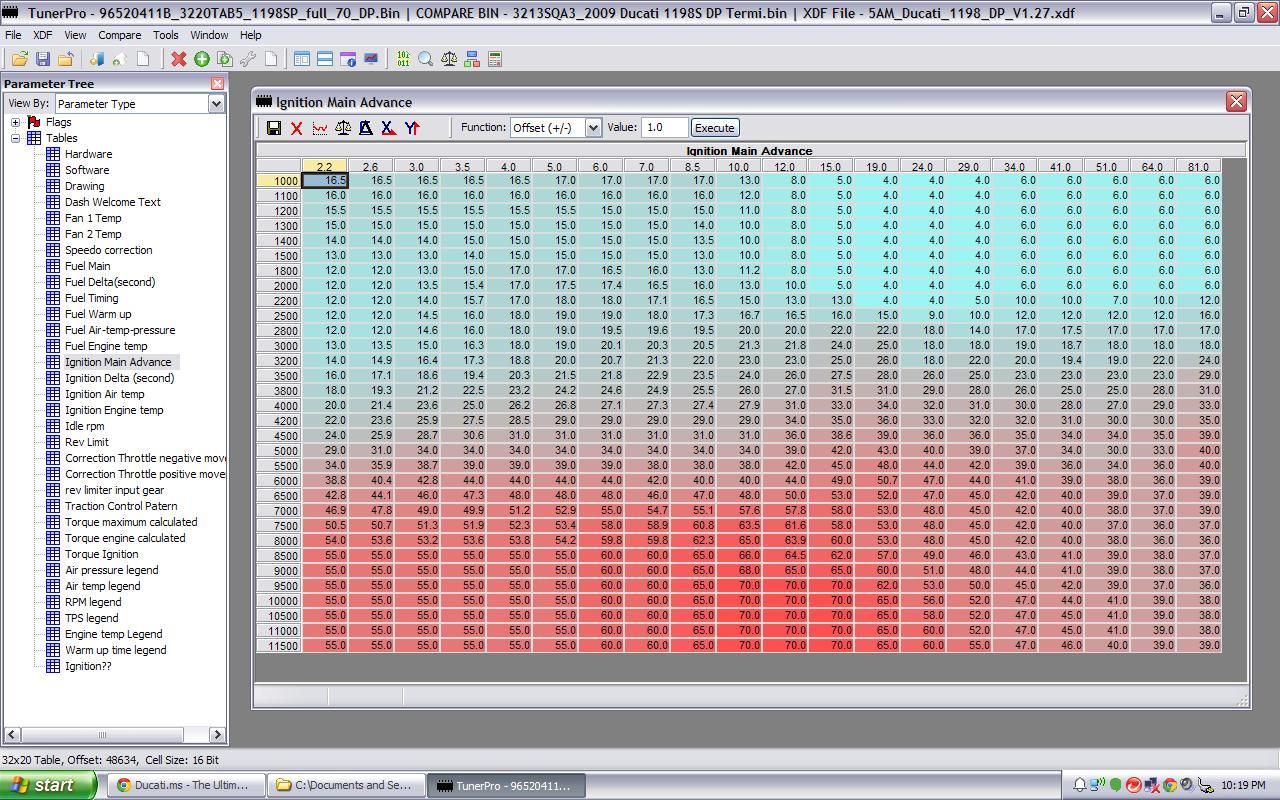The image size is (1280, 800).
Task: Click the bell notification tray icon
Action: click(1080, 785)
